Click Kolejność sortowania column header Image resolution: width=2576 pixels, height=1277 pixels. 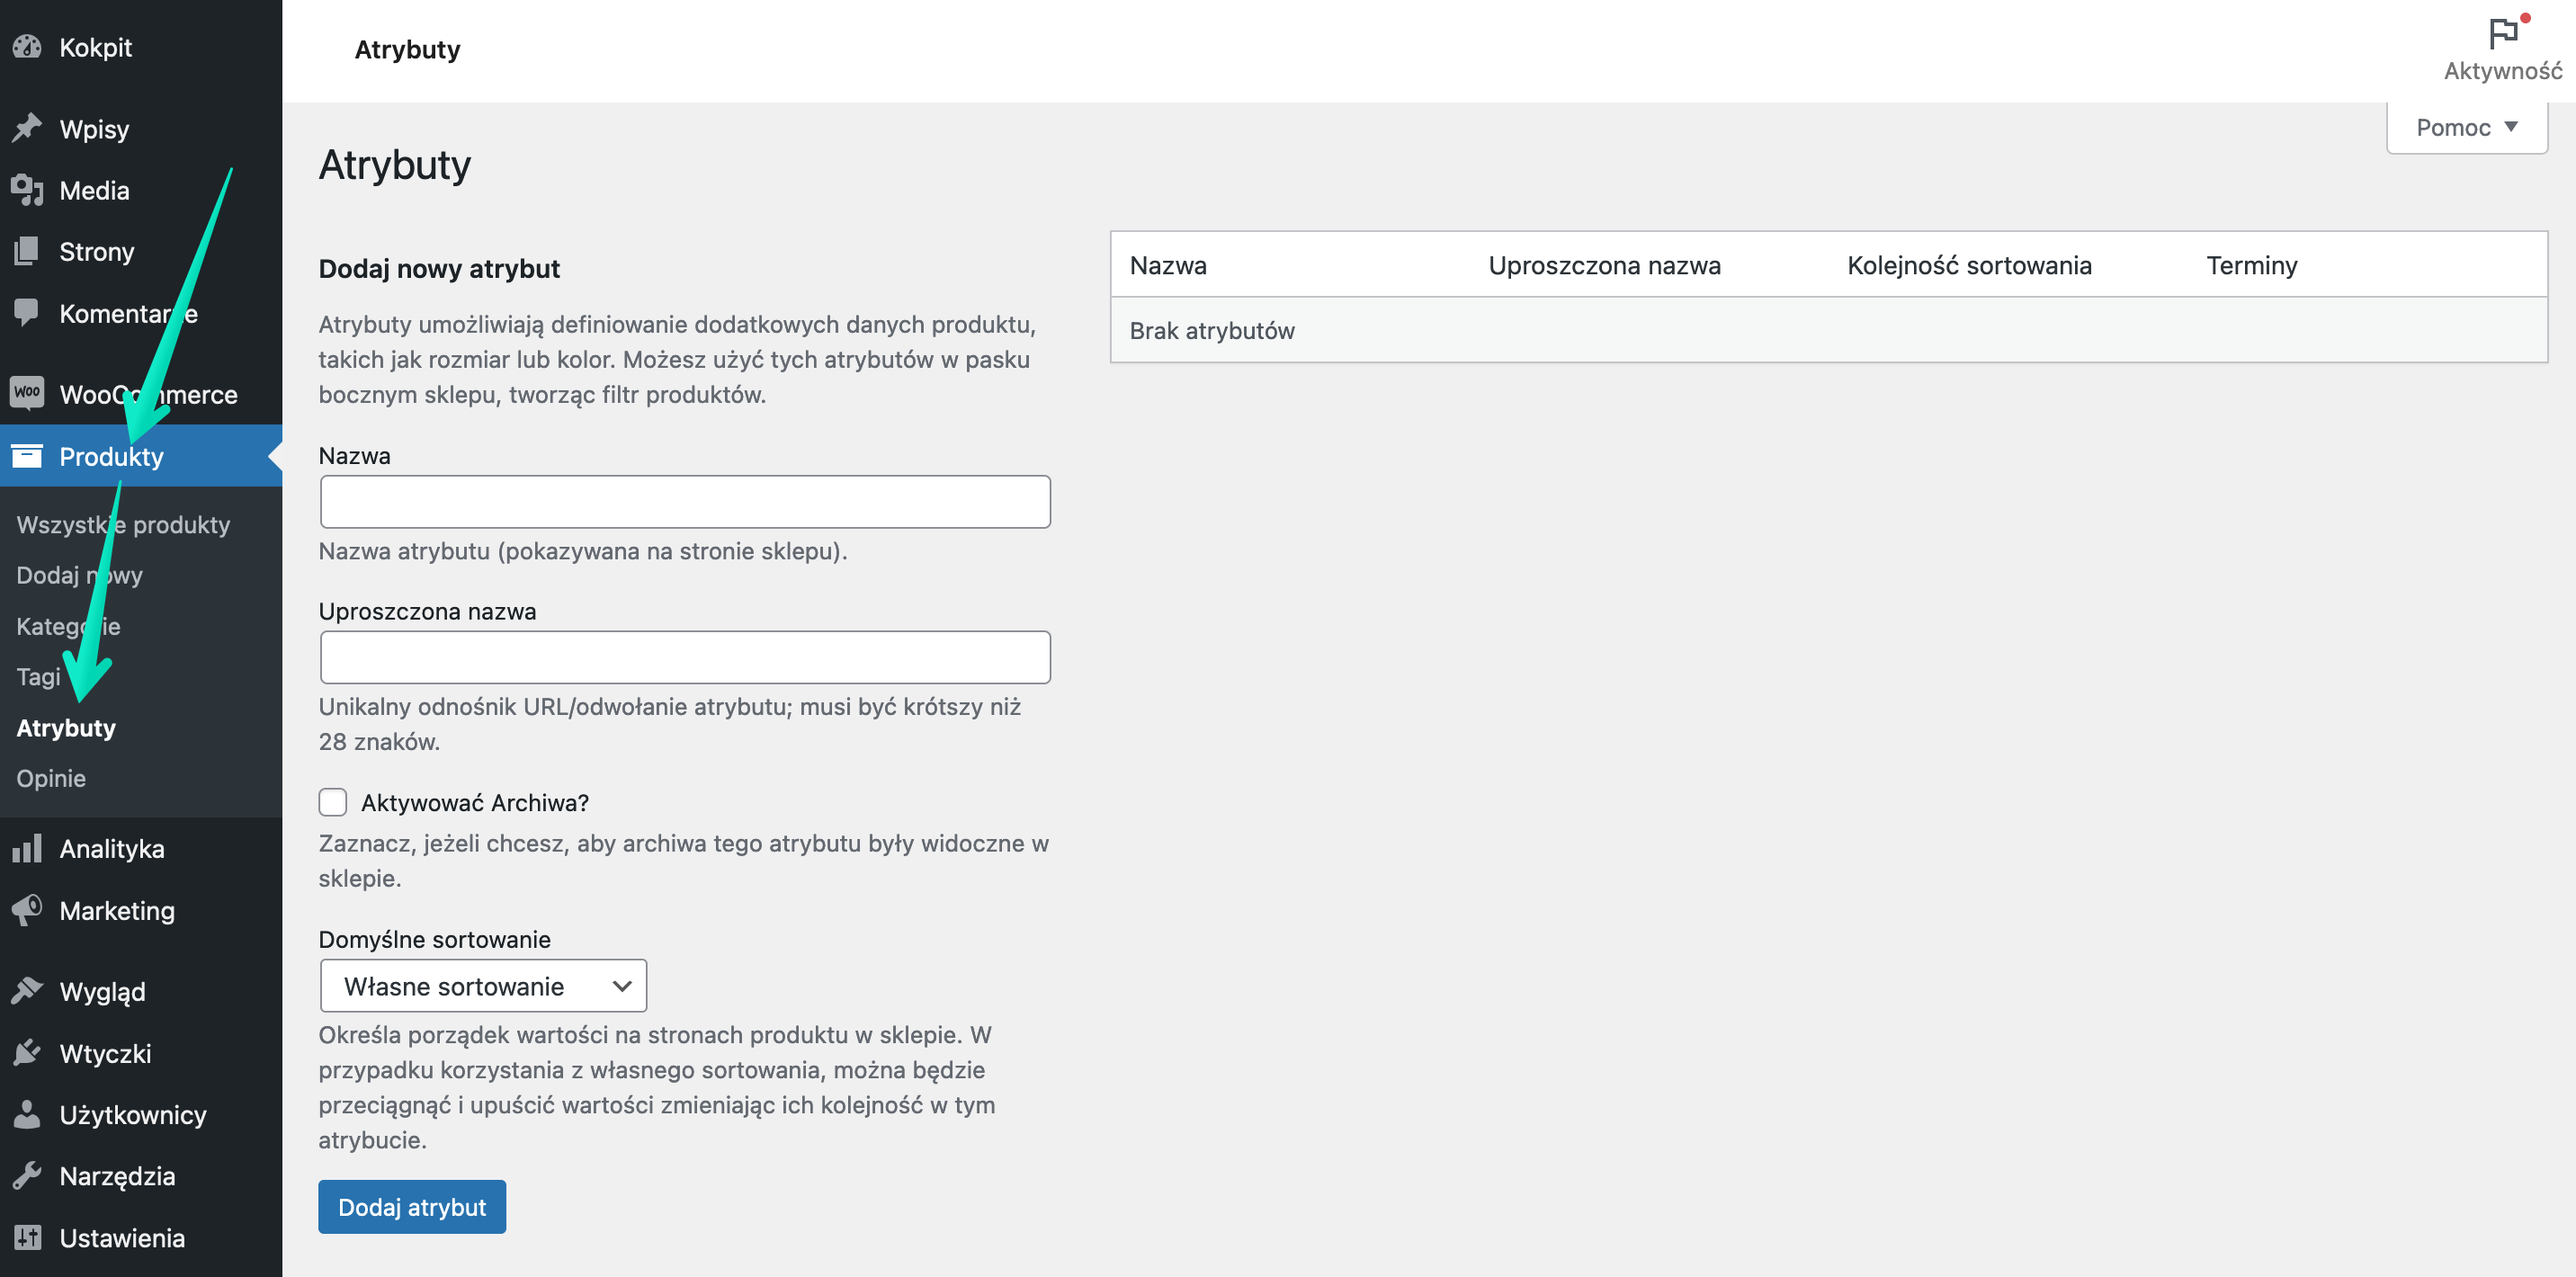[x=1969, y=265]
